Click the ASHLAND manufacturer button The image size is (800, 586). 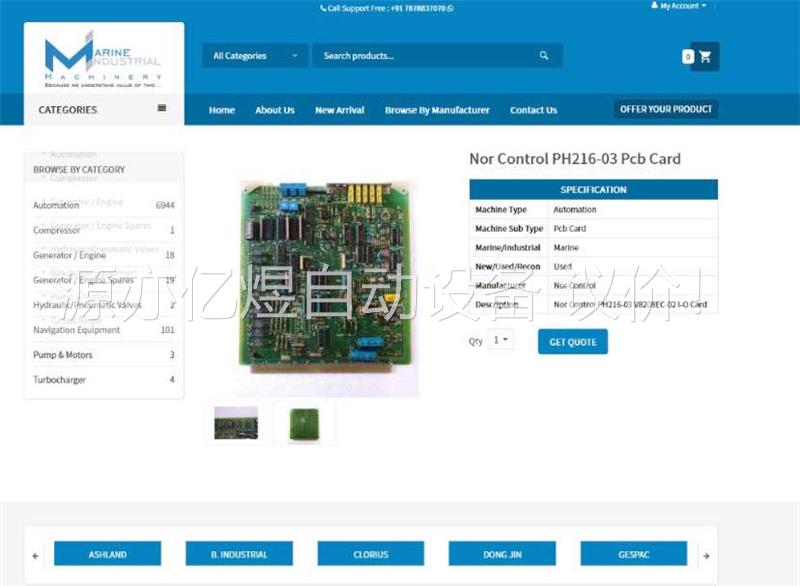click(108, 554)
